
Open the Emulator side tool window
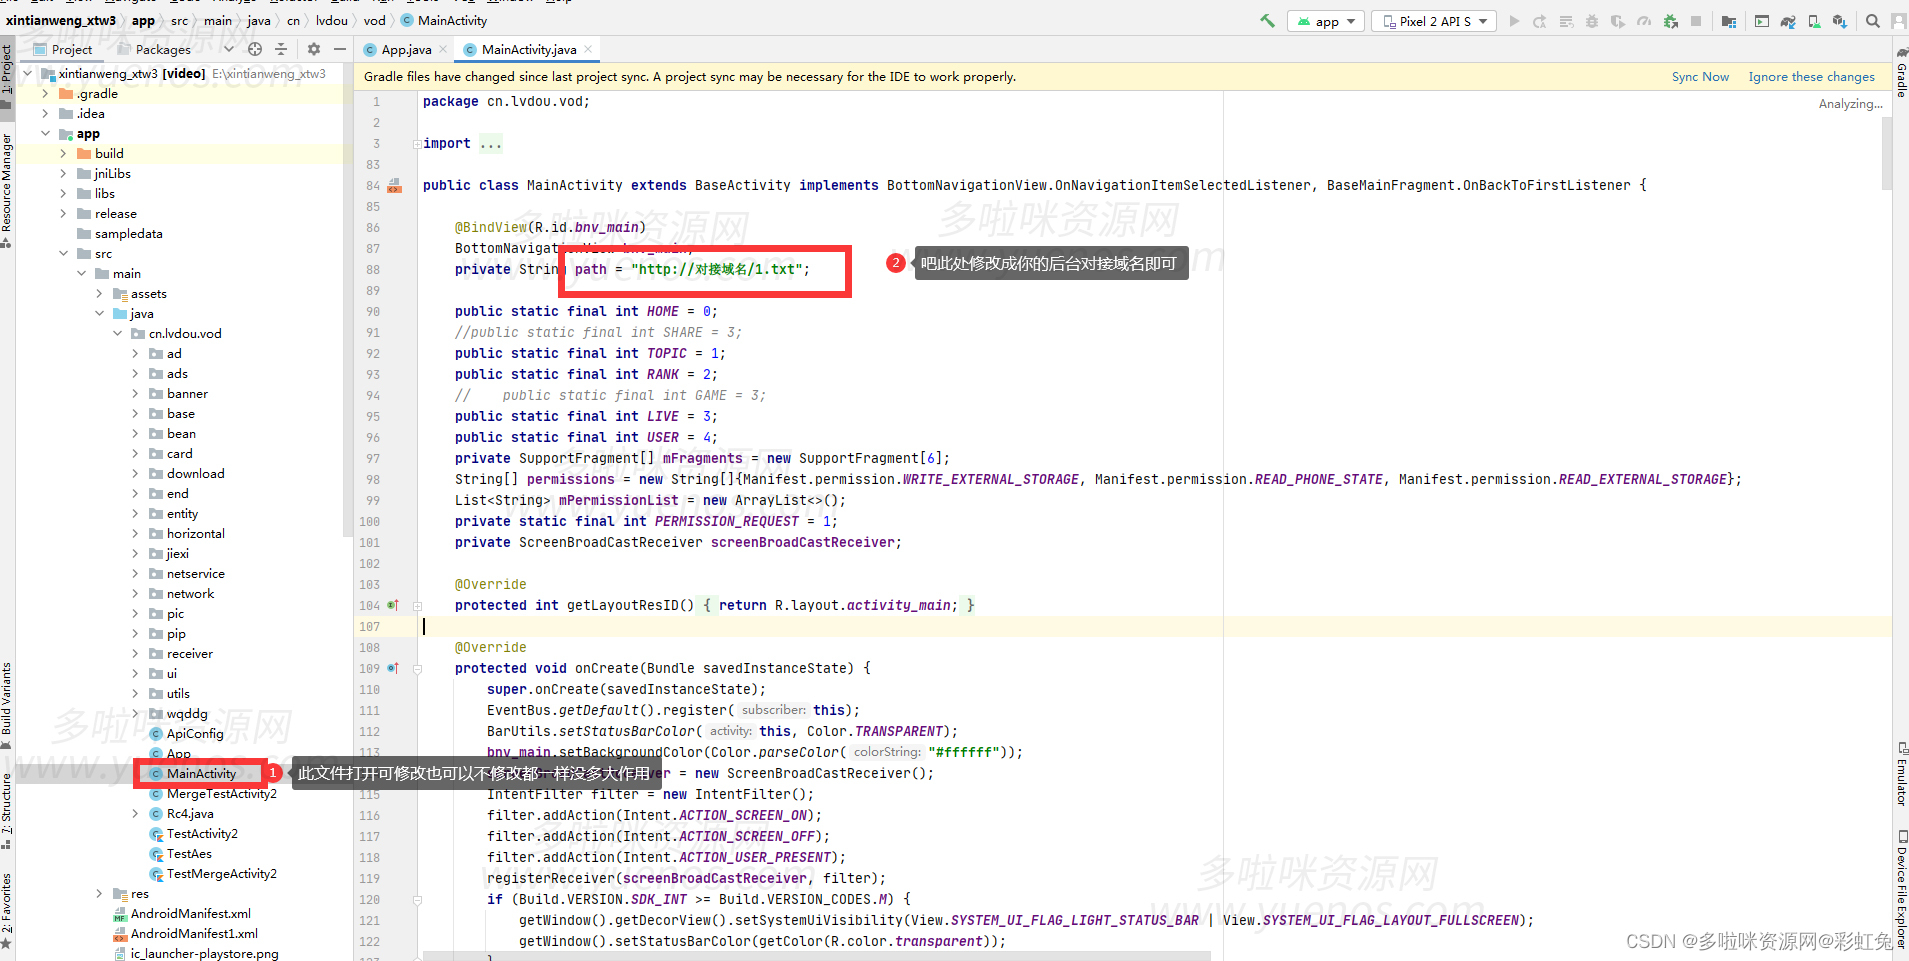coord(1901,773)
